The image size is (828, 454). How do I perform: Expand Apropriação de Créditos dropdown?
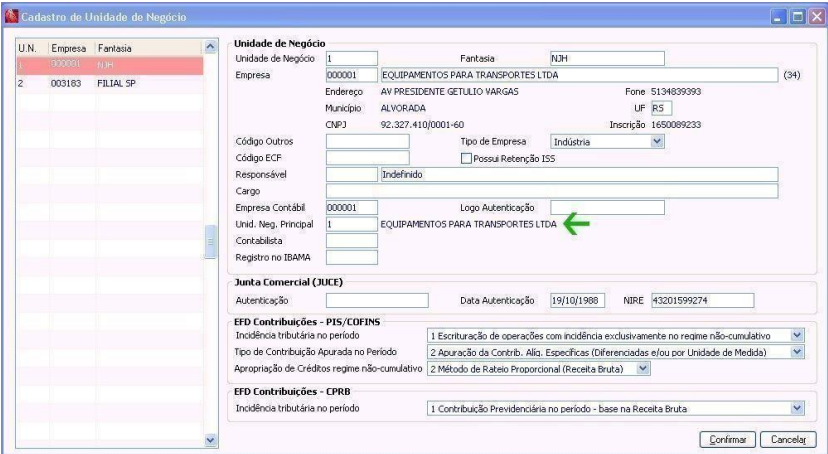pos(643,369)
